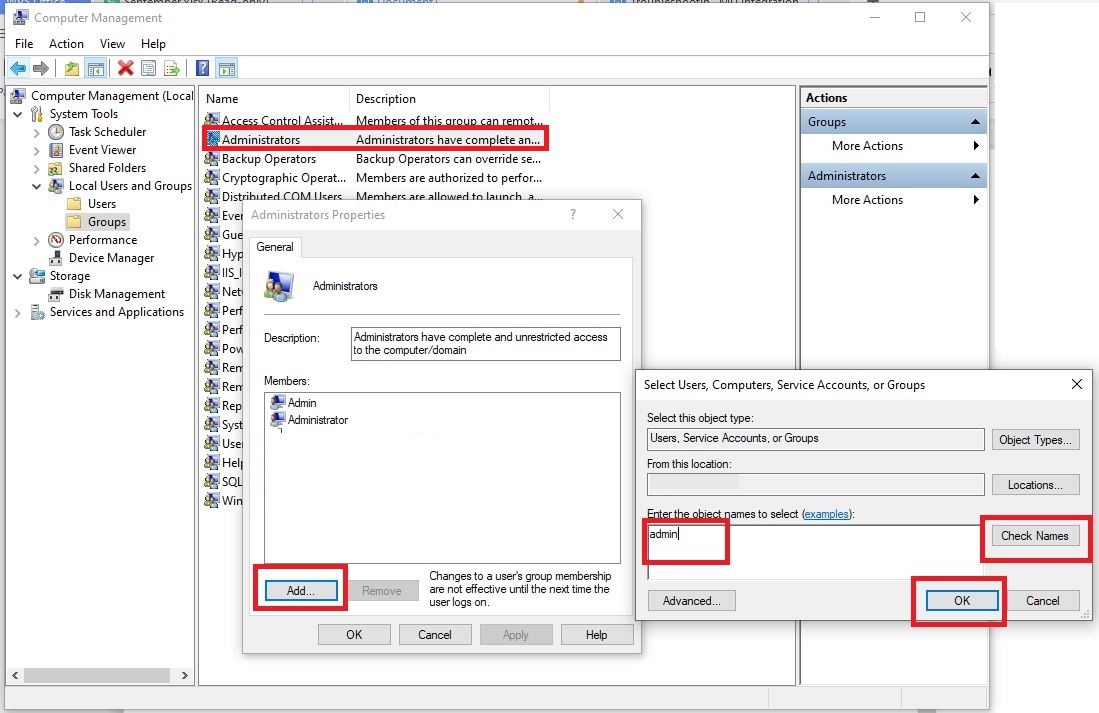Collapse the Local Users and Groups node

[37, 186]
